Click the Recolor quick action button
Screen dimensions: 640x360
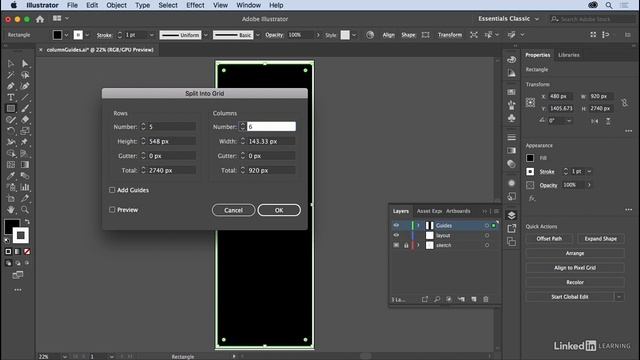point(575,282)
